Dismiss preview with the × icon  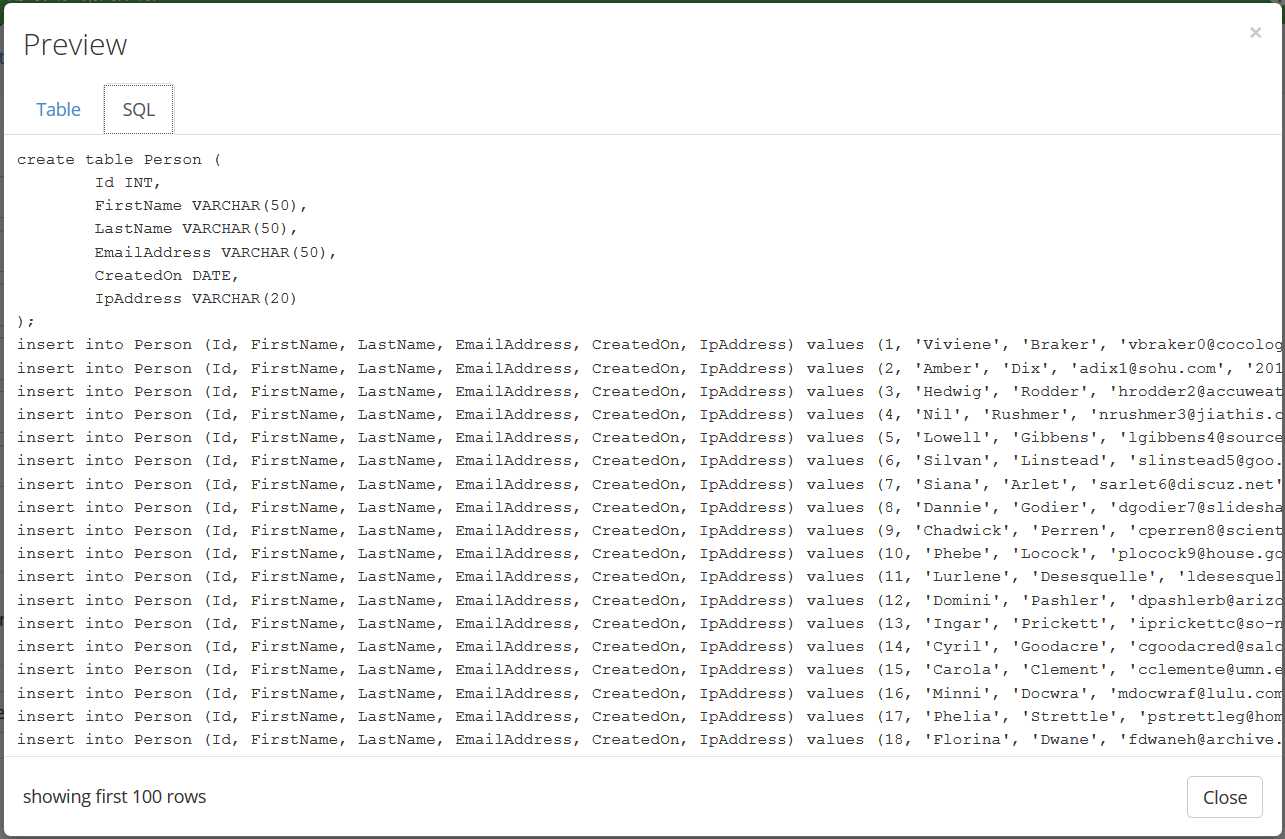pos(1255,33)
